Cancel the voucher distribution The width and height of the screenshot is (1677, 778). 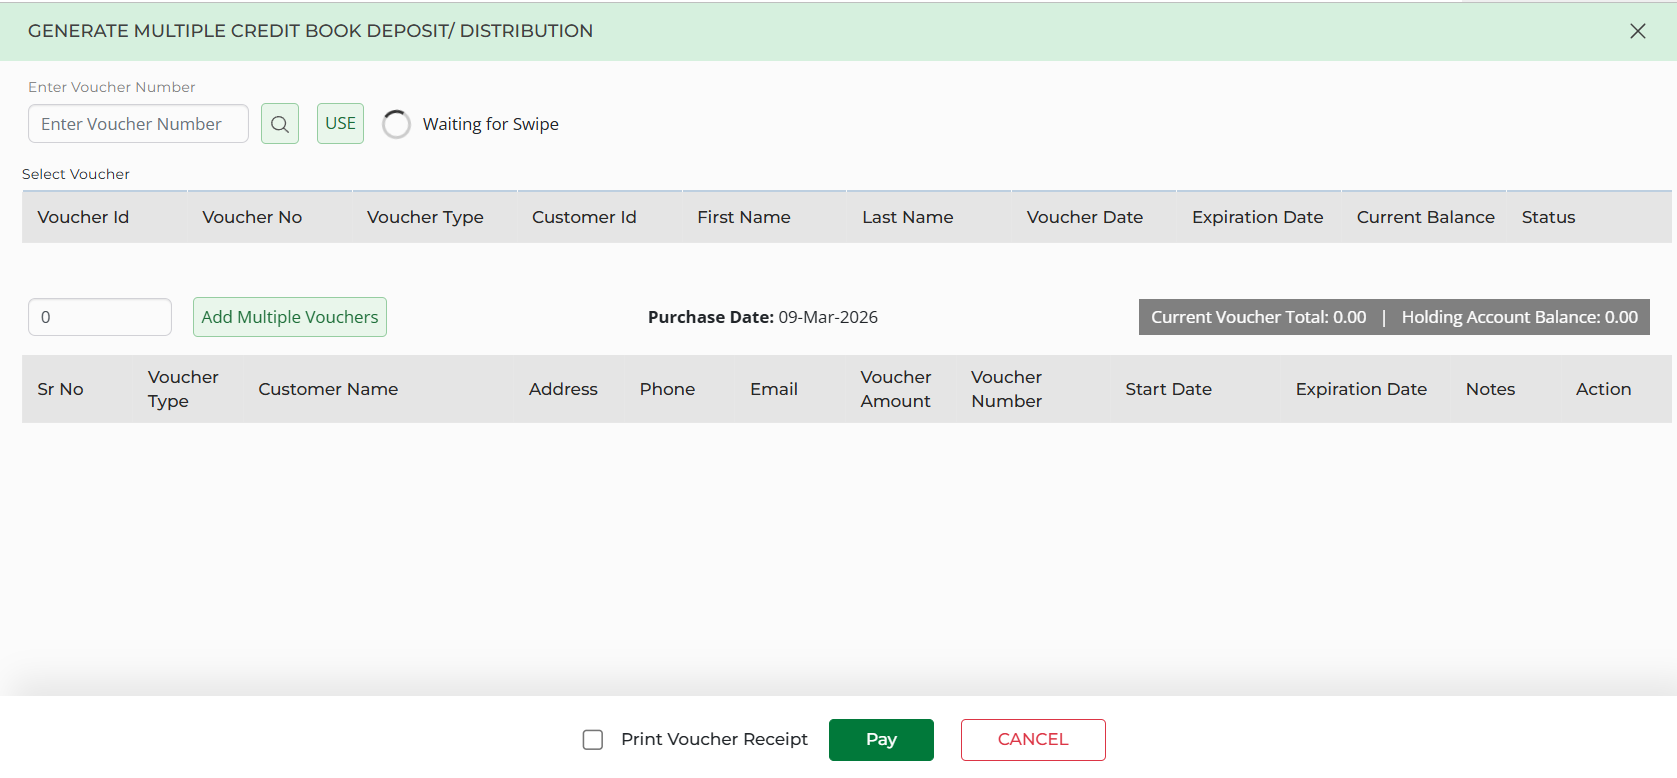tap(1032, 740)
